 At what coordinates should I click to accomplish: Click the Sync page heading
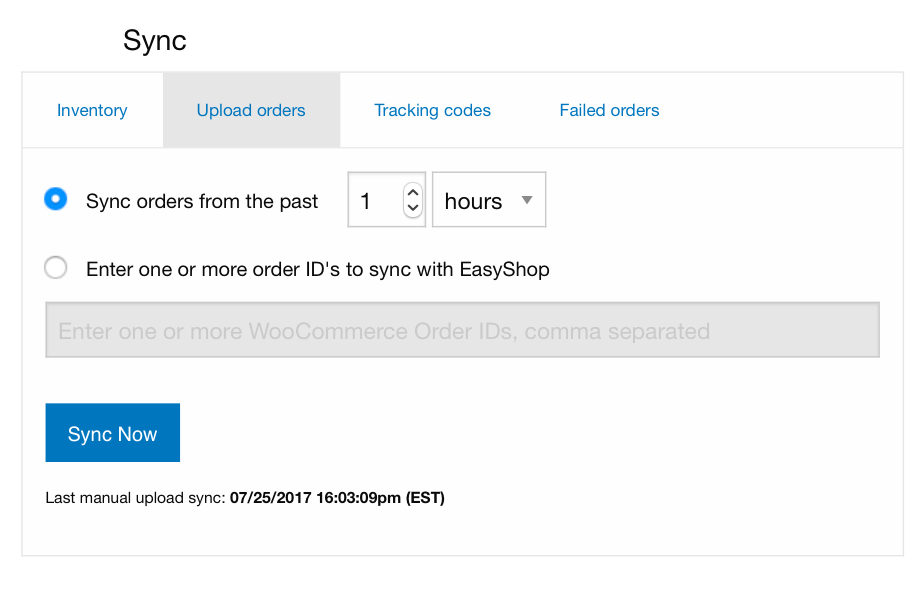point(155,41)
